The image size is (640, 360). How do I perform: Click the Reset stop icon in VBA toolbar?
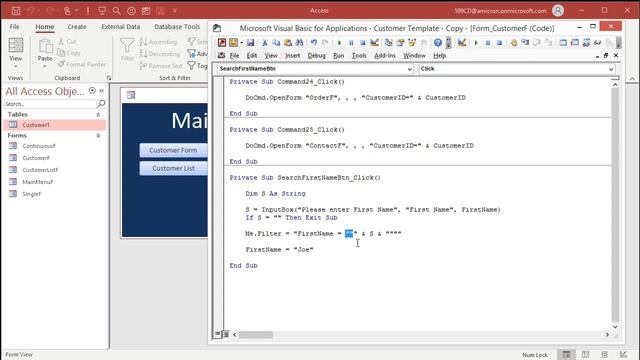362,42
